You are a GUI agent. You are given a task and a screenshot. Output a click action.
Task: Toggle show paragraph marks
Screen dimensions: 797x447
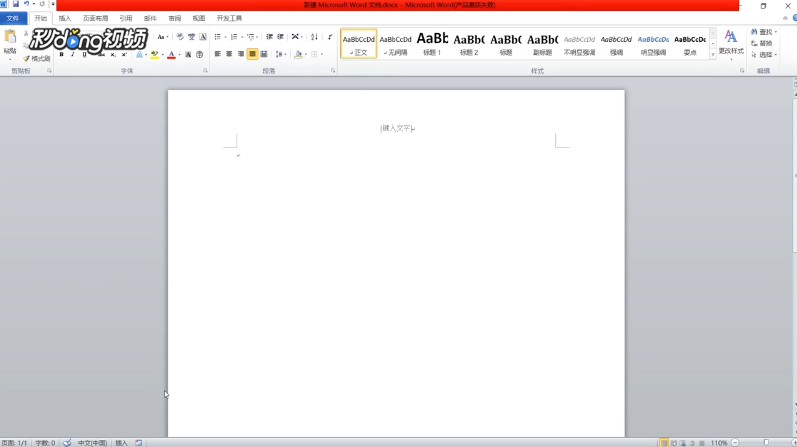point(330,37)
